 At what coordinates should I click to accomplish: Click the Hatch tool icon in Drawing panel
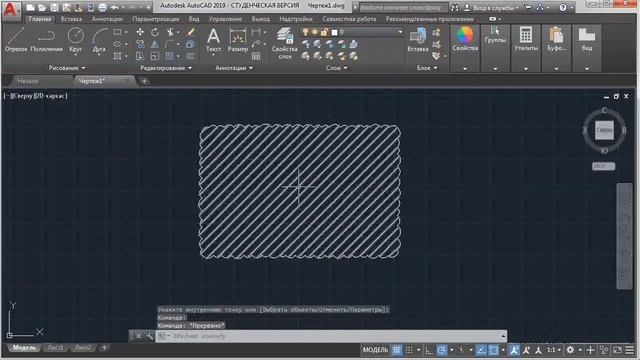117,56
